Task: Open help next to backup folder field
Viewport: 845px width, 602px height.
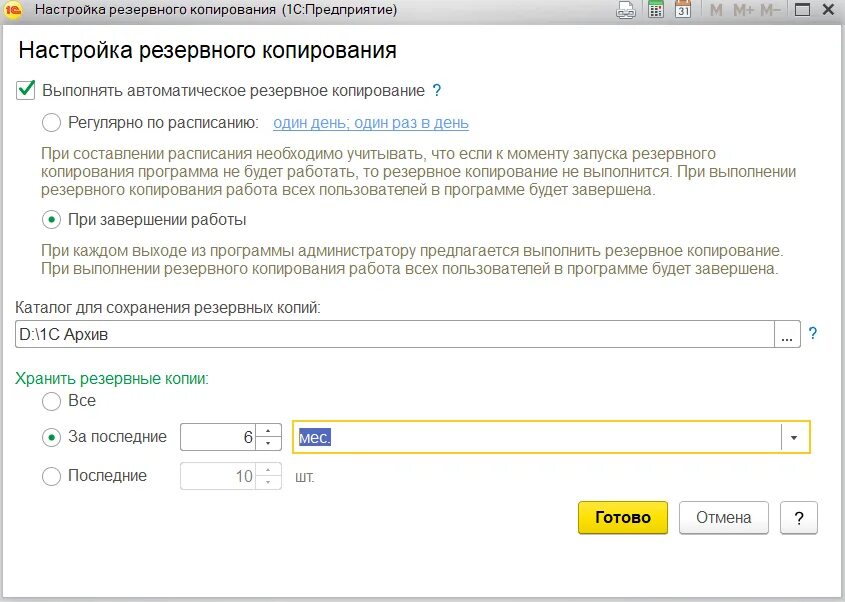Action: pos(813,334)
